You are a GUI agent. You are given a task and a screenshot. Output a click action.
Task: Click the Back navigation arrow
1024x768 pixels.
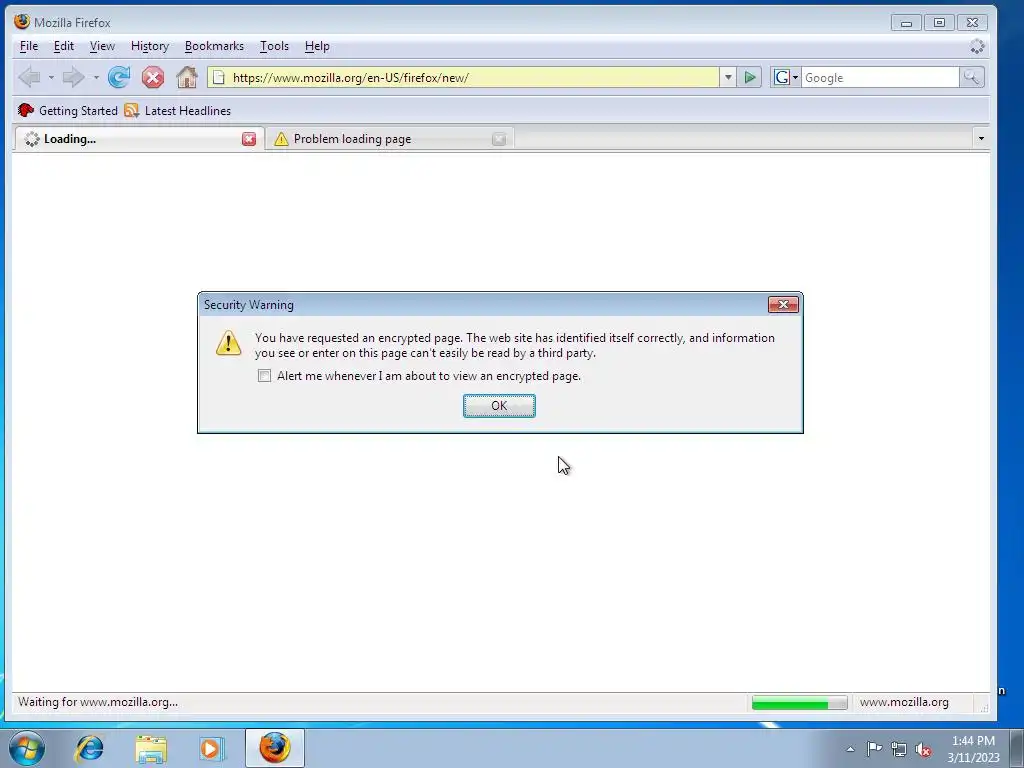[x=29, y=77]
